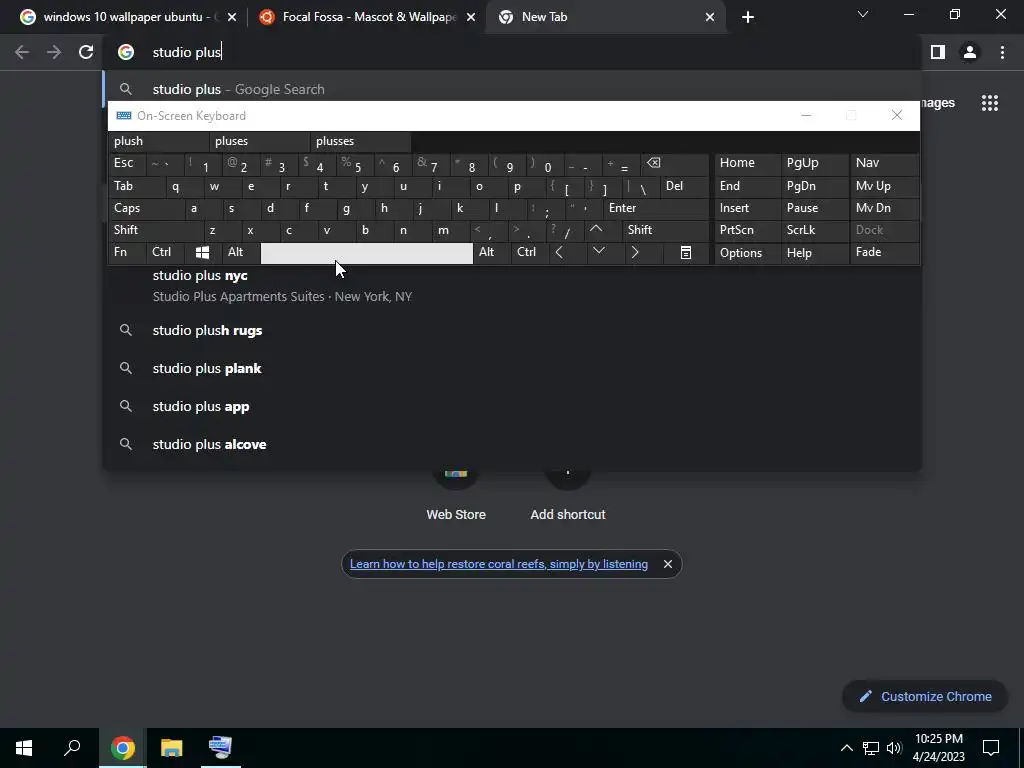This screenshot has width=1024, height=768.
Task: Select the 'studio plush rugs' suggestion
Action: (511, 330)
